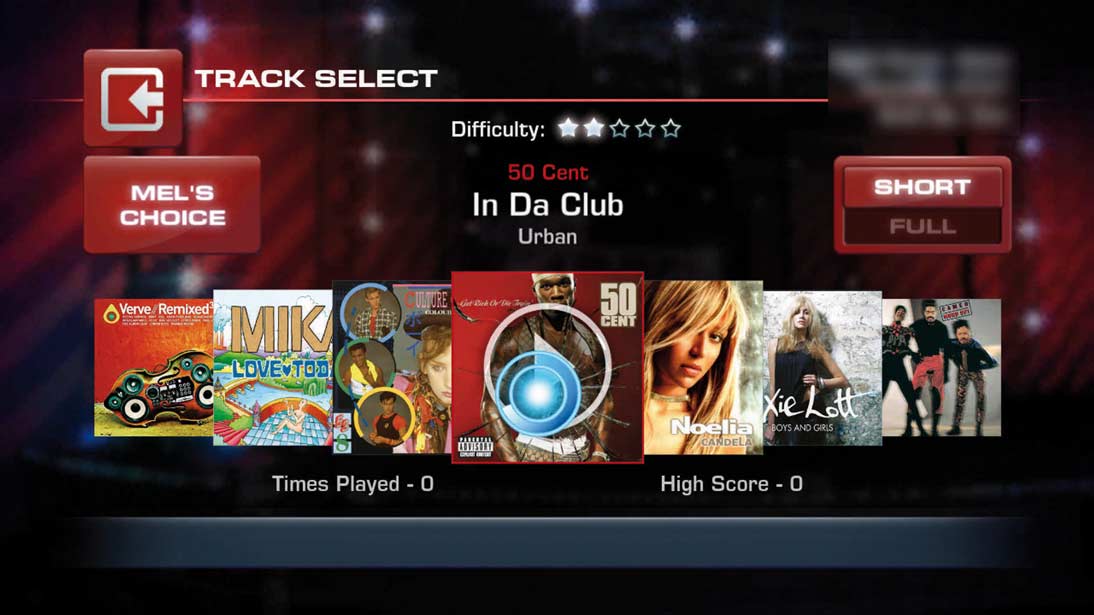Choose the MIKA Love Today album

coord(273,368)
